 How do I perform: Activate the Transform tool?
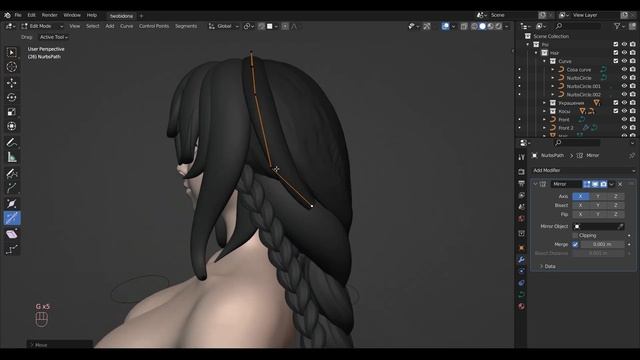pyautogui.click(x=11, y=127)
